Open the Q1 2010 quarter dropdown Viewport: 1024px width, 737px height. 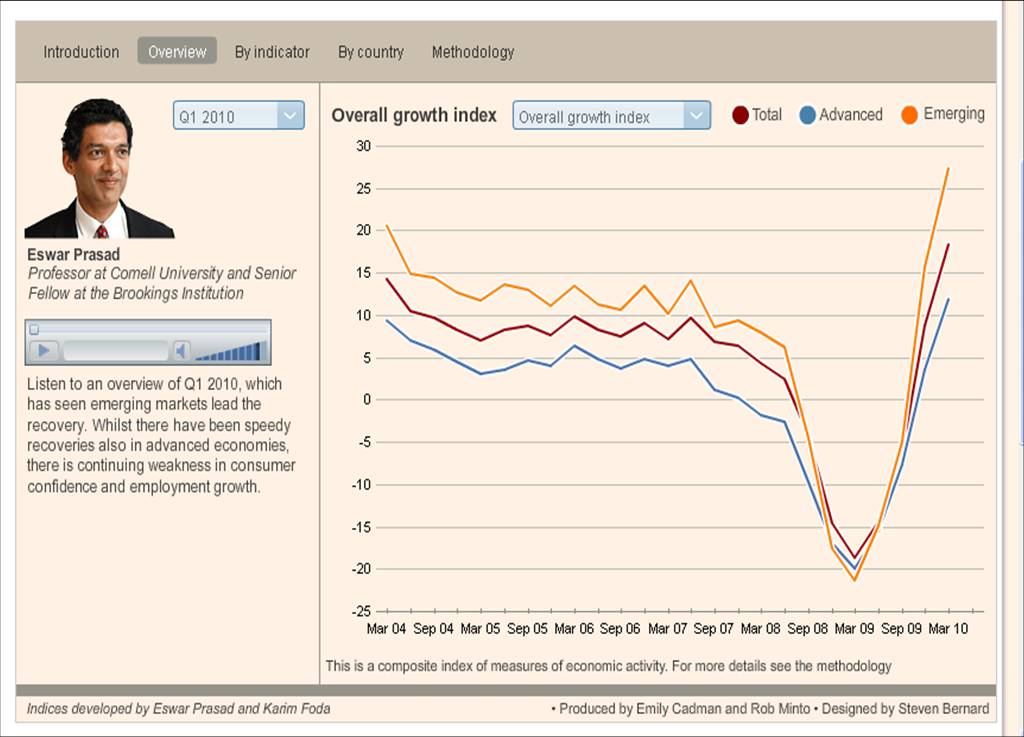click(x=225, y=116)
